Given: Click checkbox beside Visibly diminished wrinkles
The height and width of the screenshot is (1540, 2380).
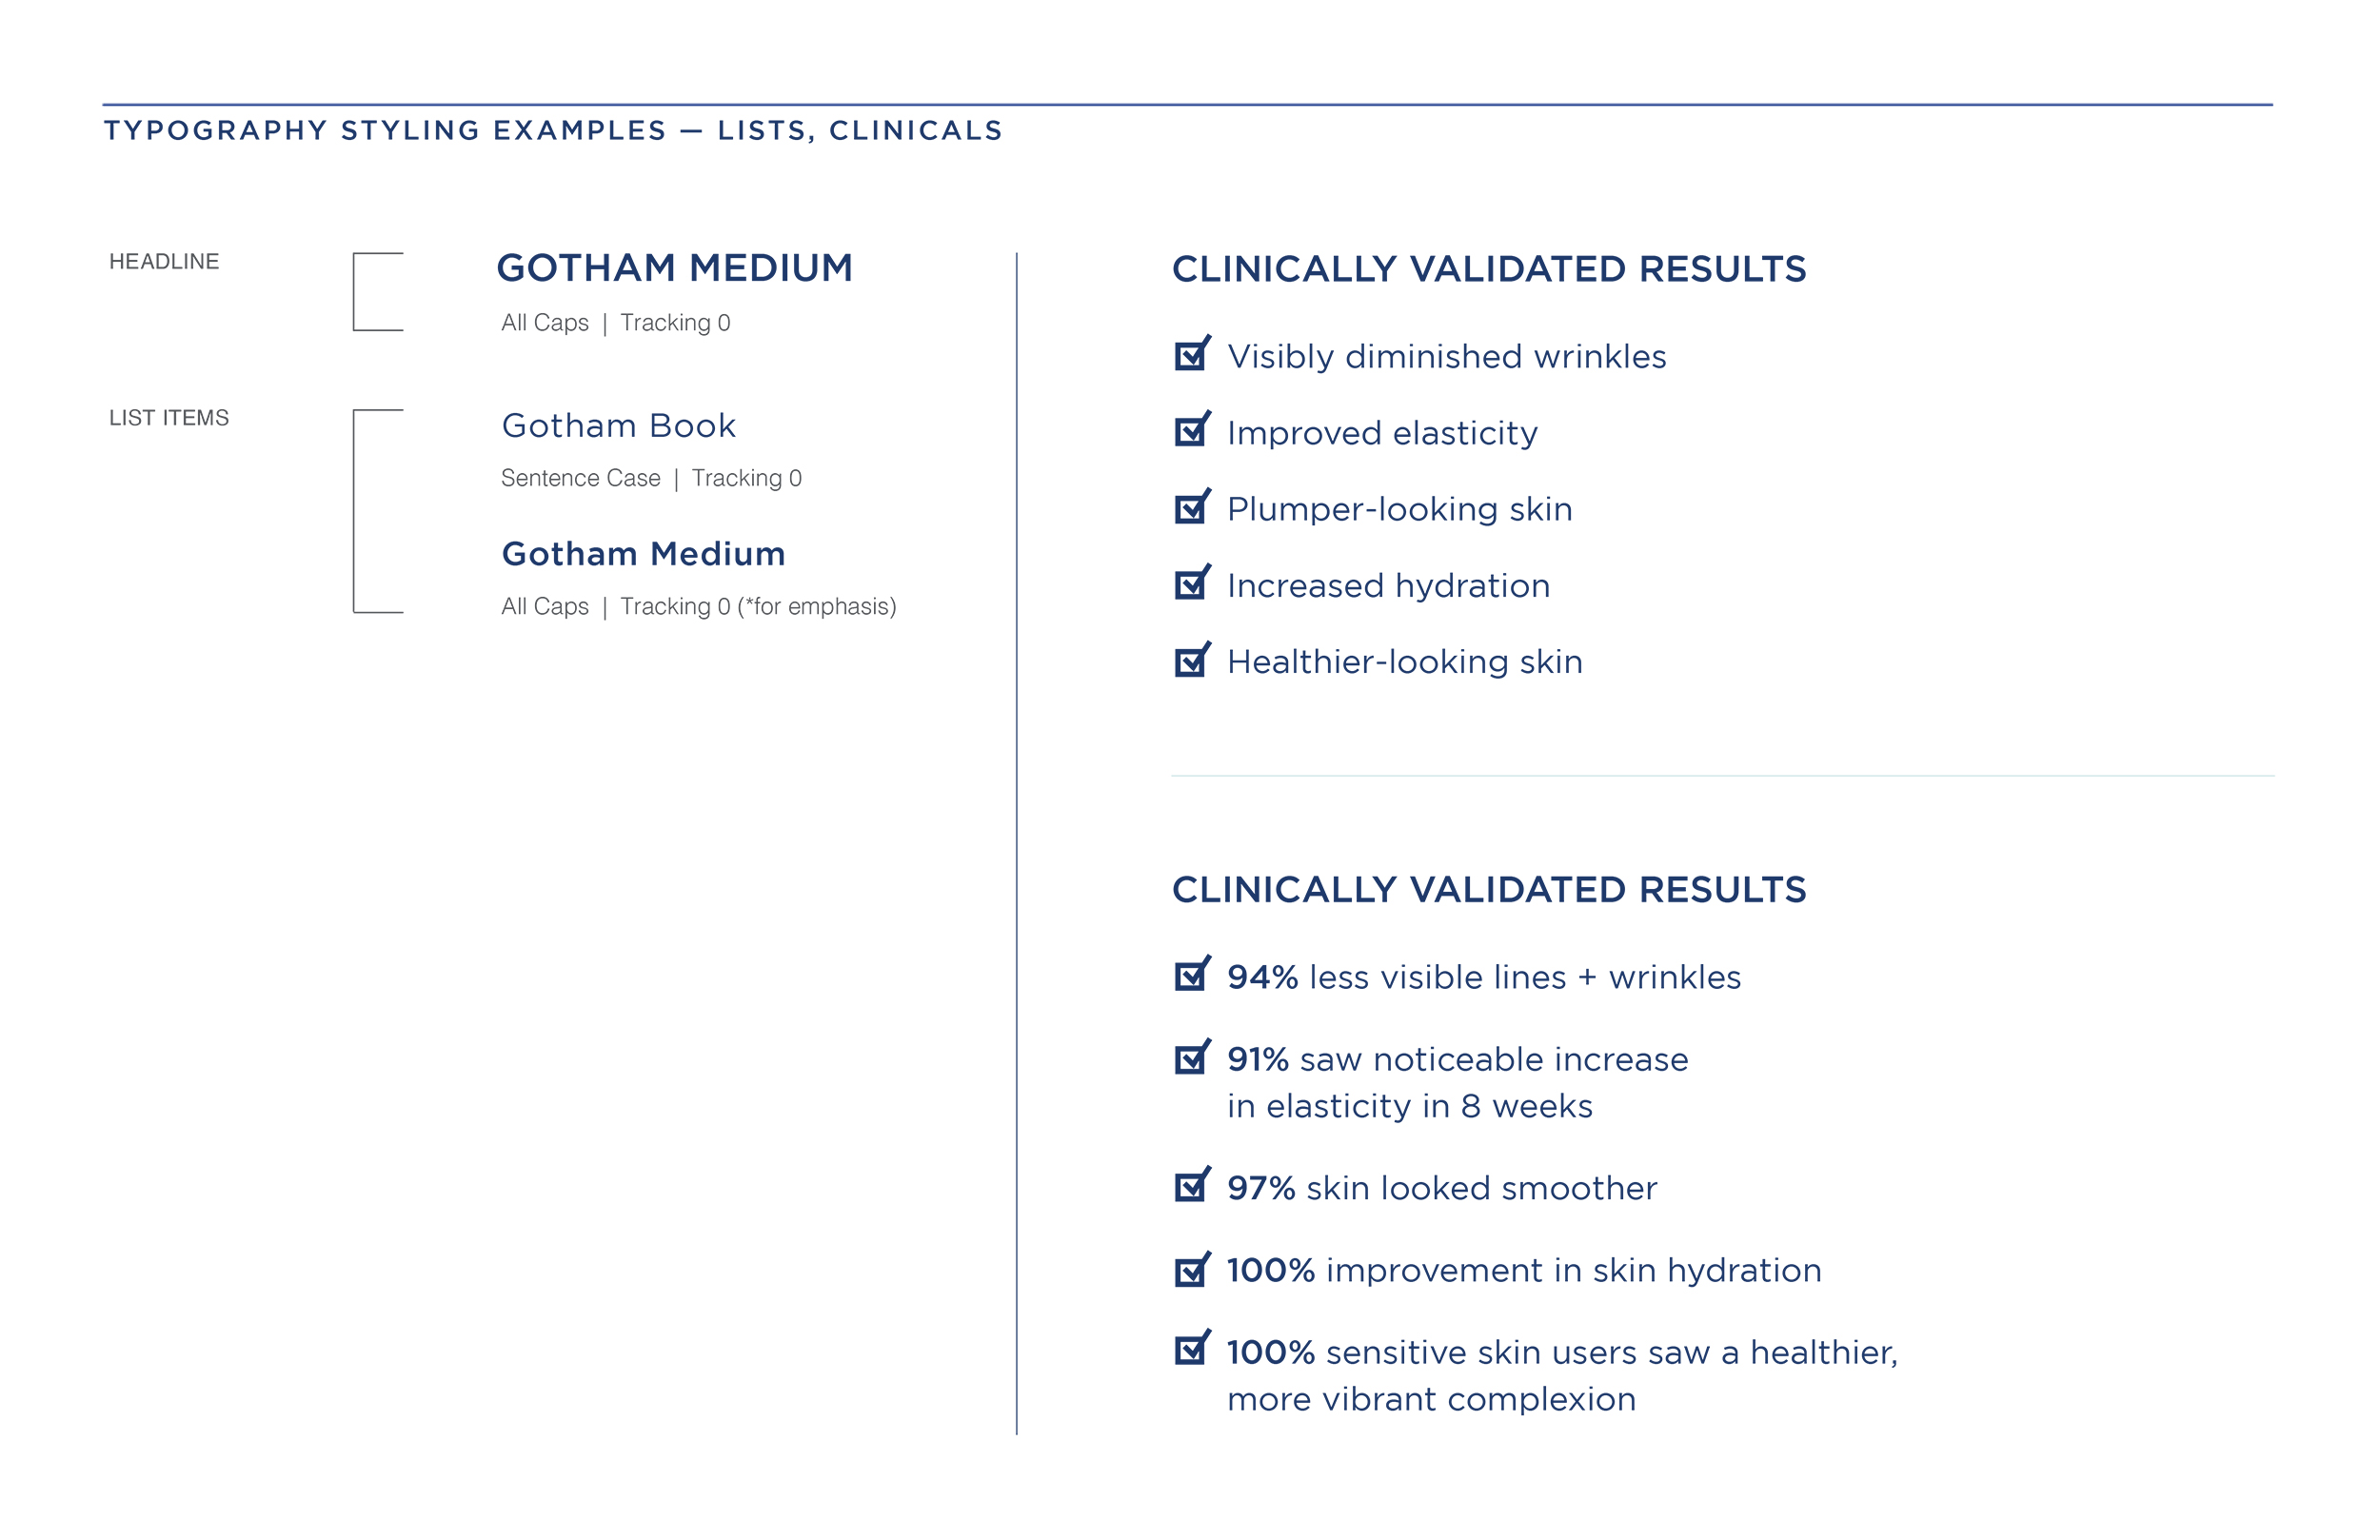Looking at the screenshot, I should click(1190, 356).
